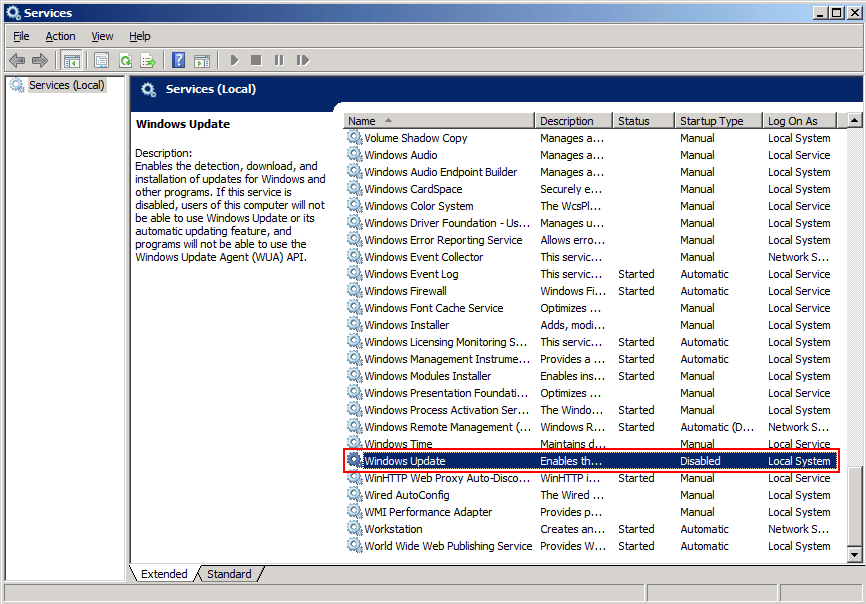This screenshot has width=866, height=604.
Task: Click 'The WcsPl...' description cell
Action: pos(571,206)
